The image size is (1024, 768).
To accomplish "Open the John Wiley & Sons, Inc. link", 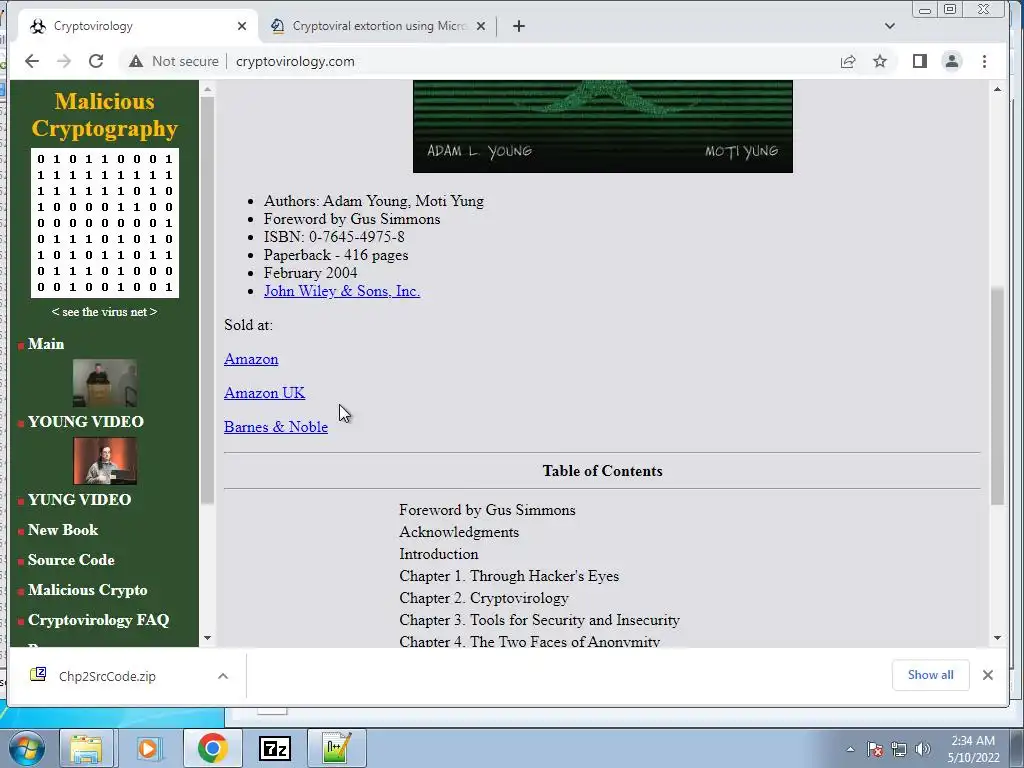I will tap(342, 291).
